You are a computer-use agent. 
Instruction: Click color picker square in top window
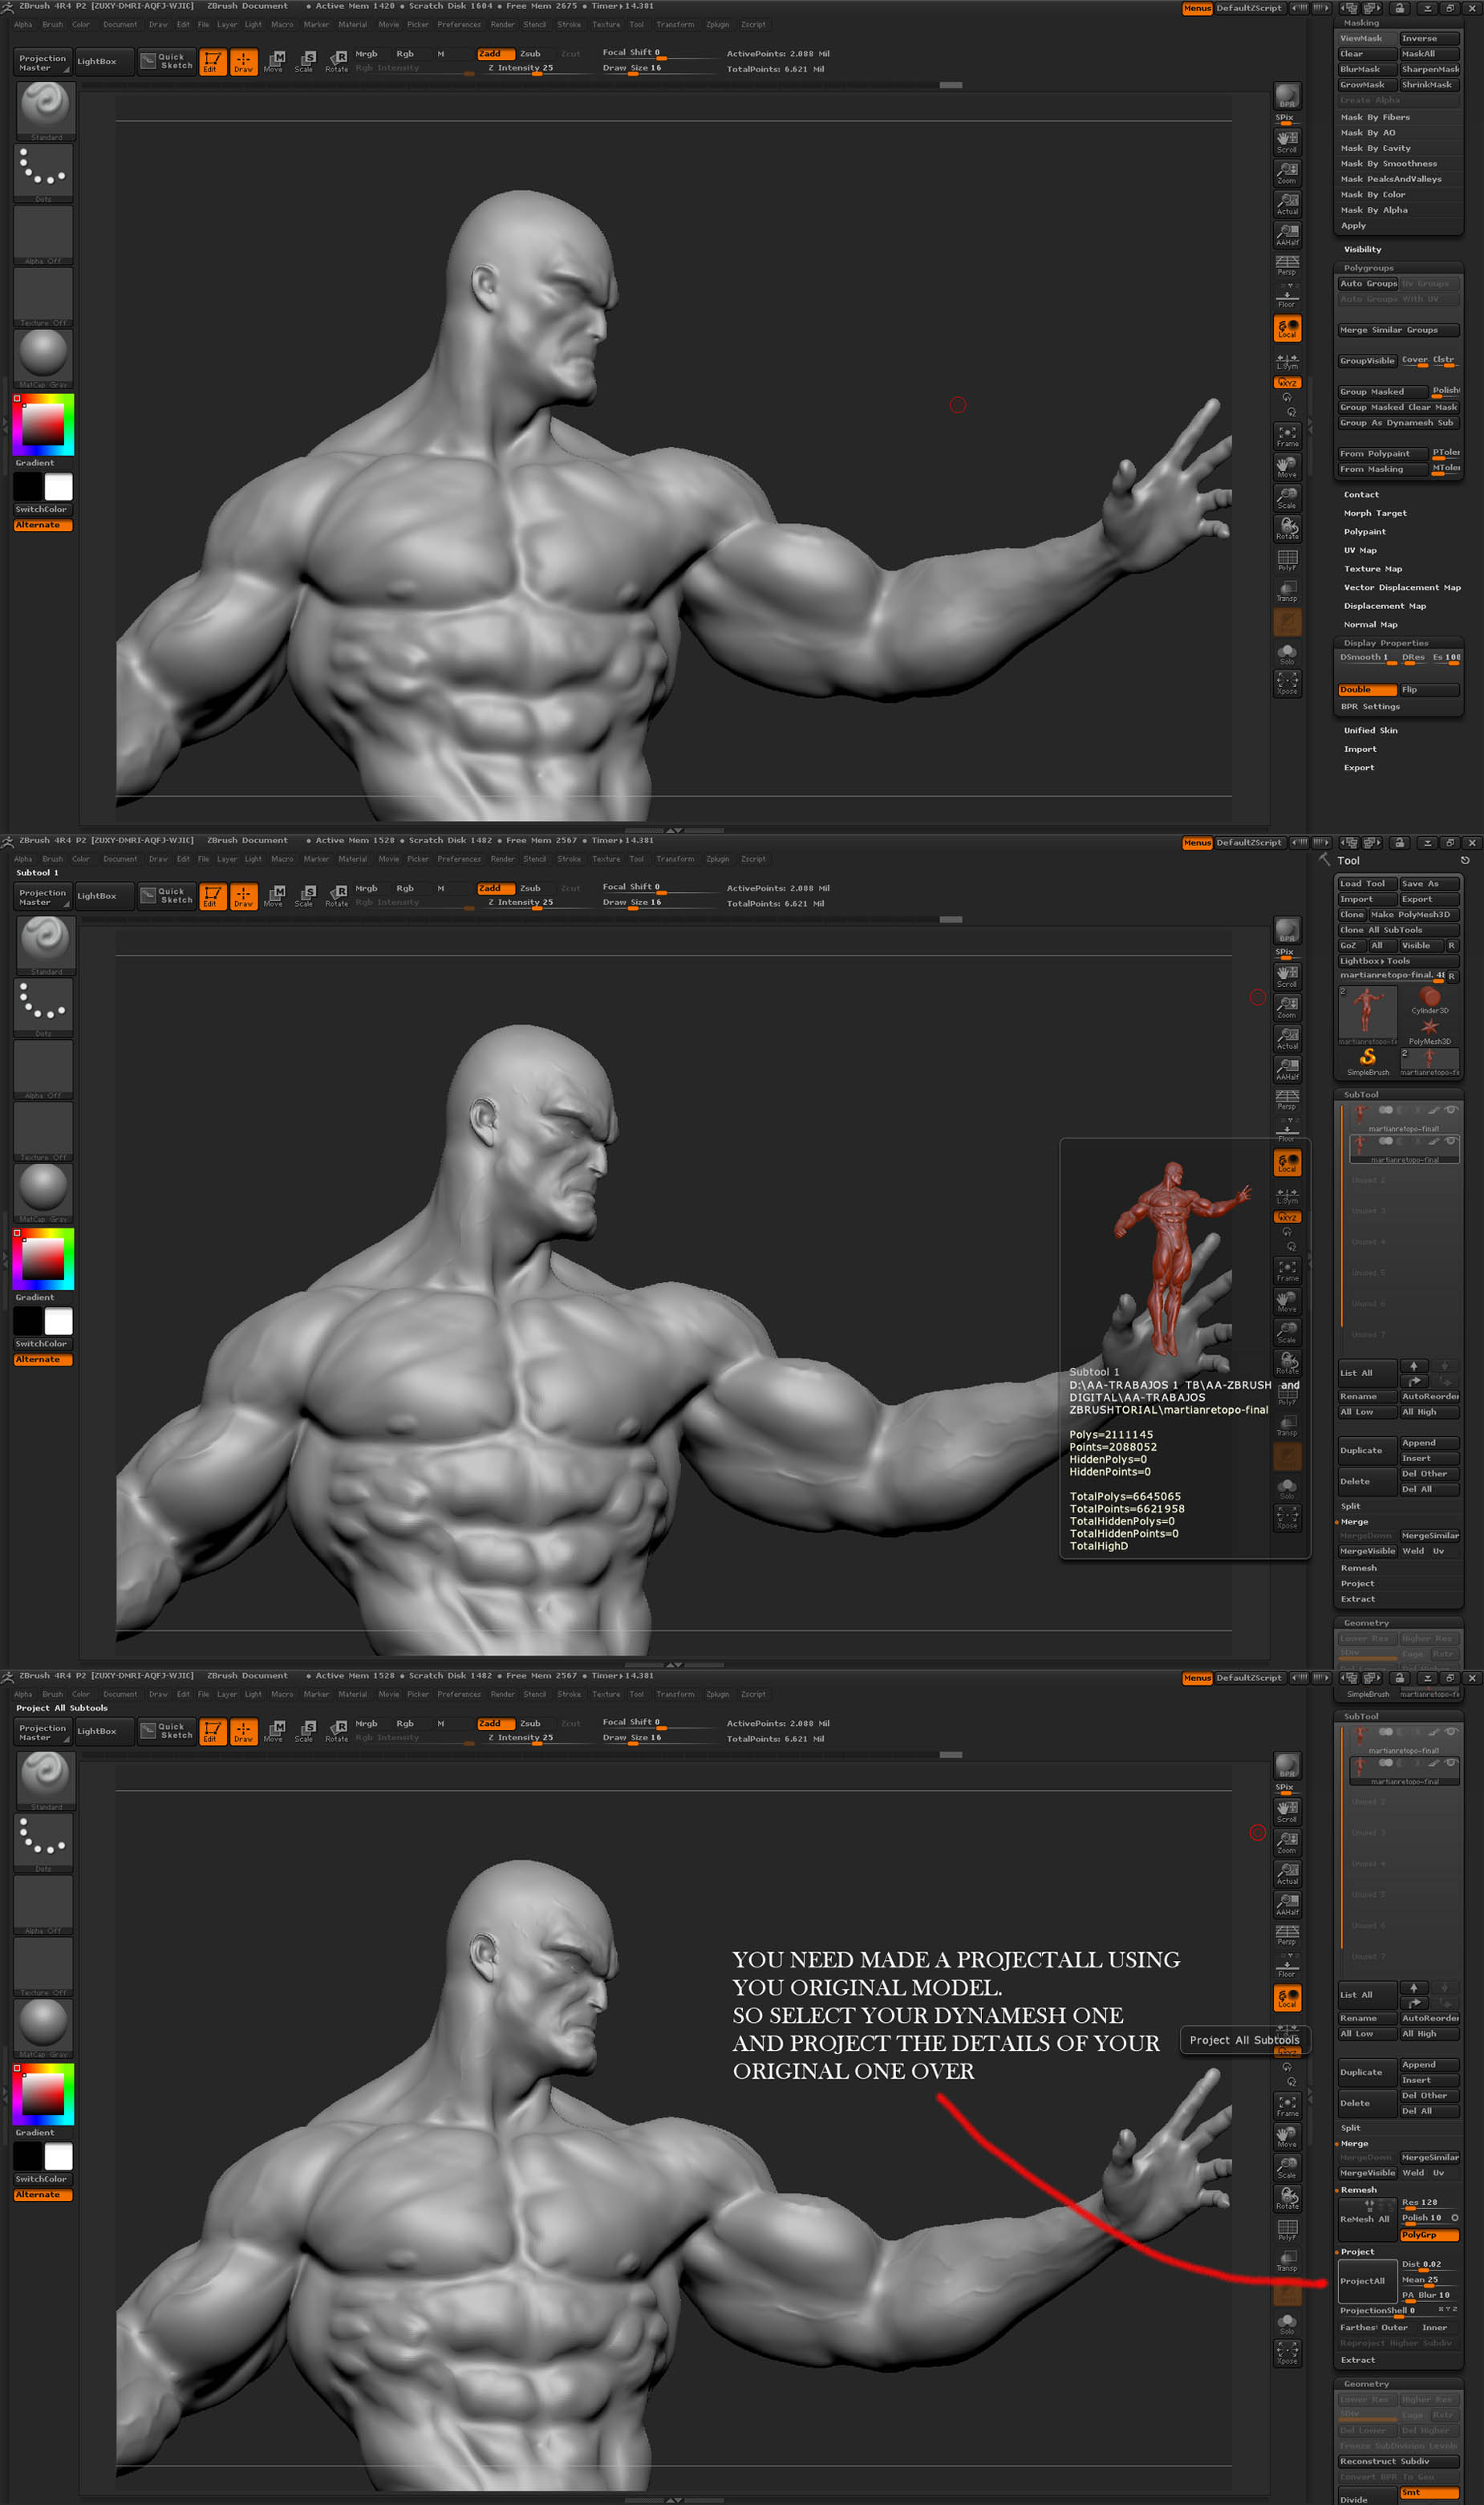(x=44, y=424)
